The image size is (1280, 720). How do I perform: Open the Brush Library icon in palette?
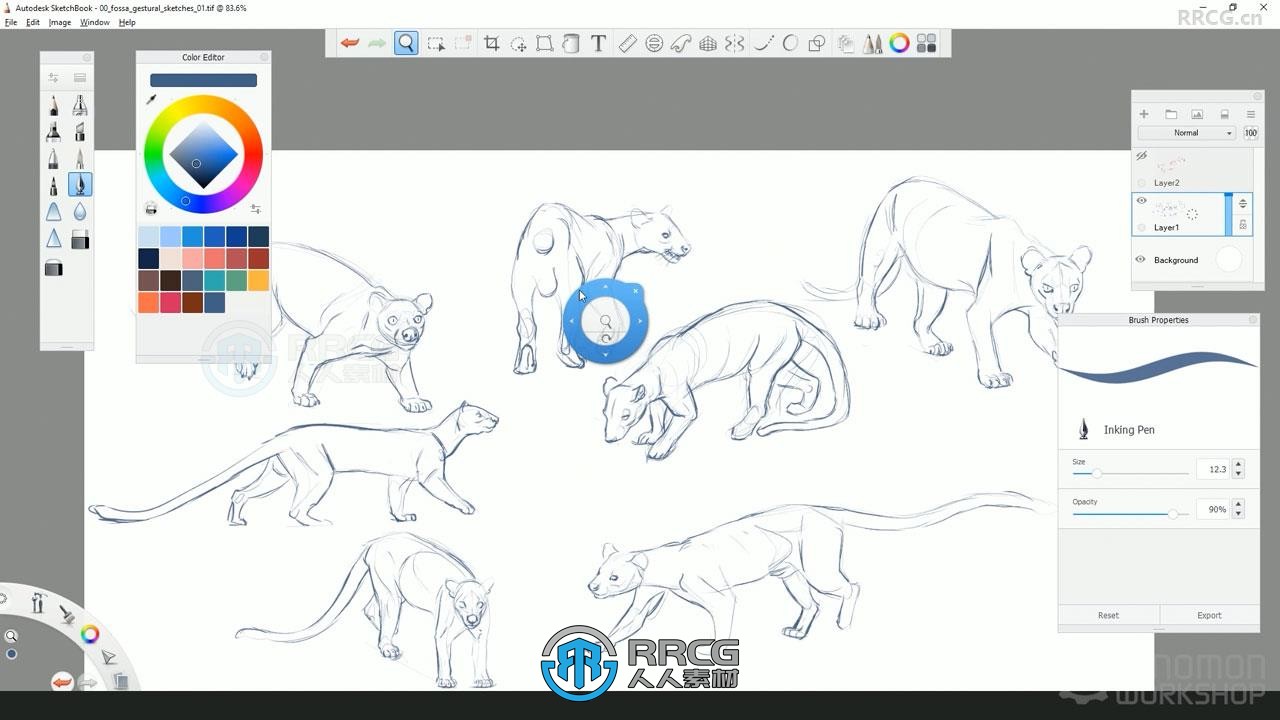[x=80, y=77]
